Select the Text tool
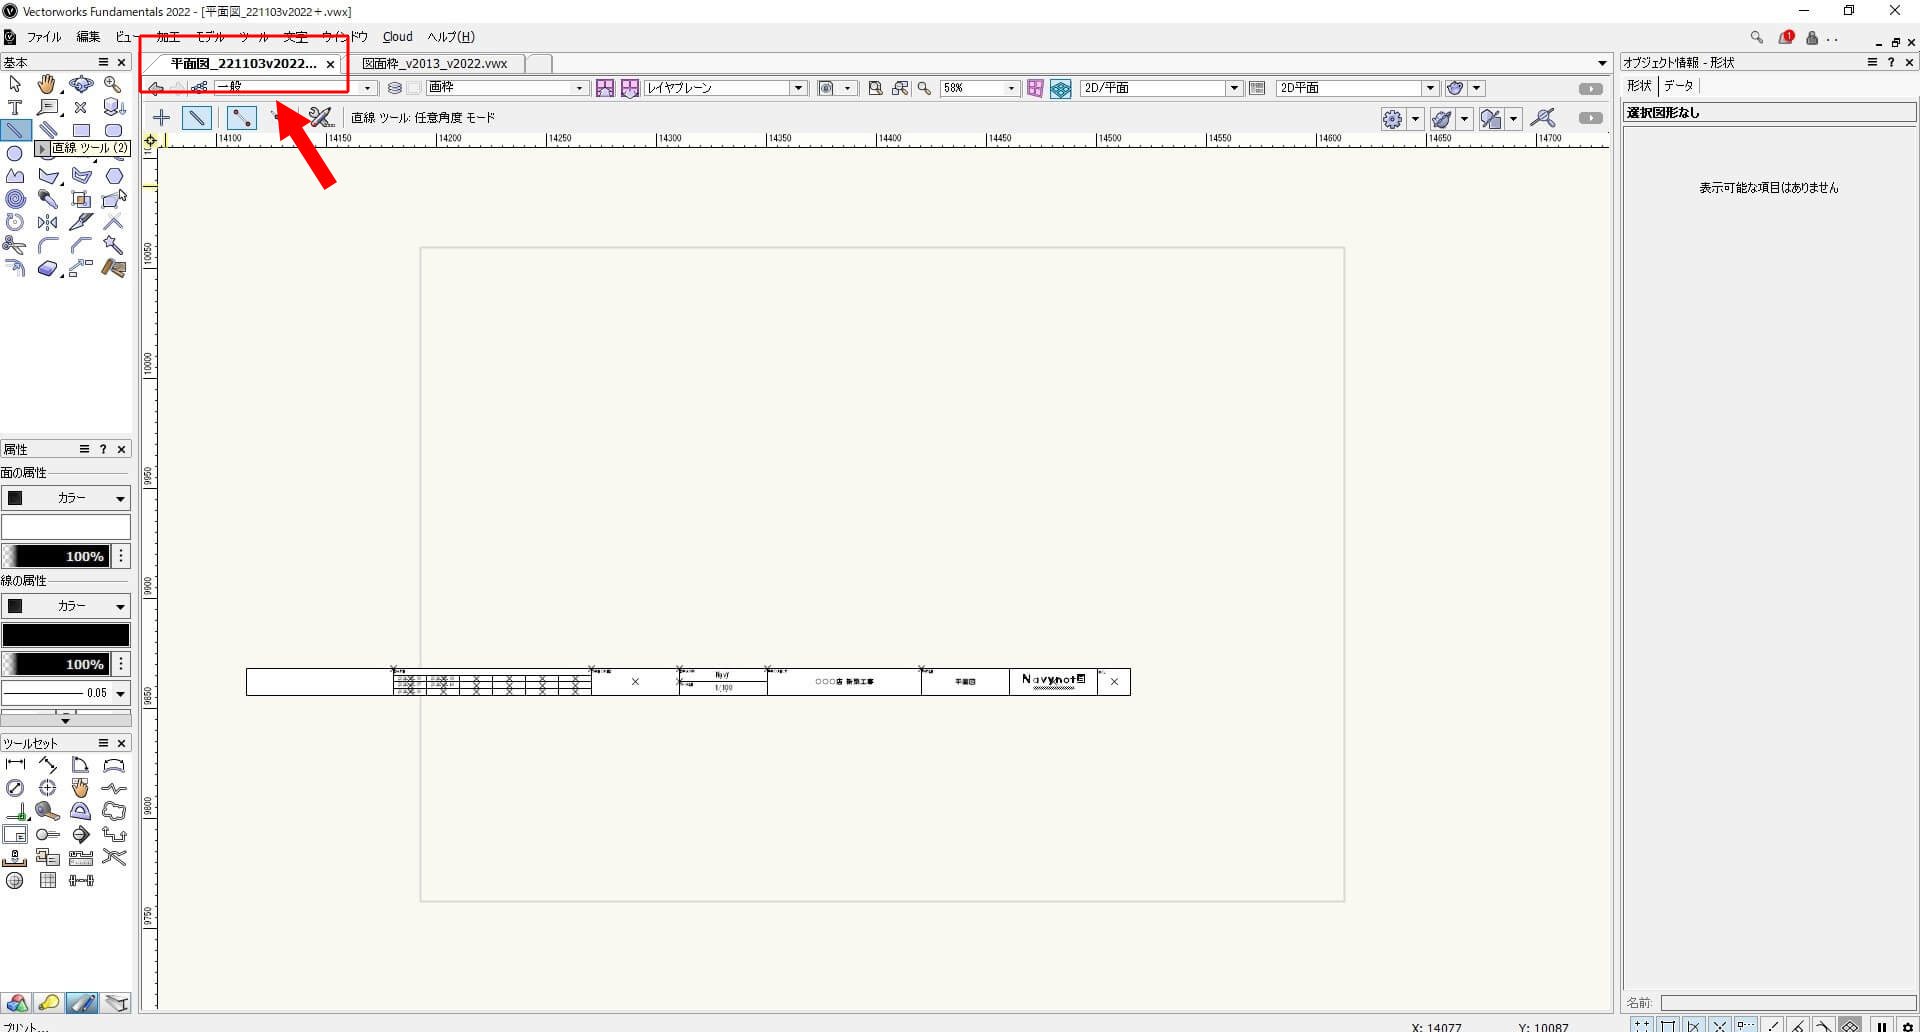This screenshot has height=1032, width=1920. 15,107
